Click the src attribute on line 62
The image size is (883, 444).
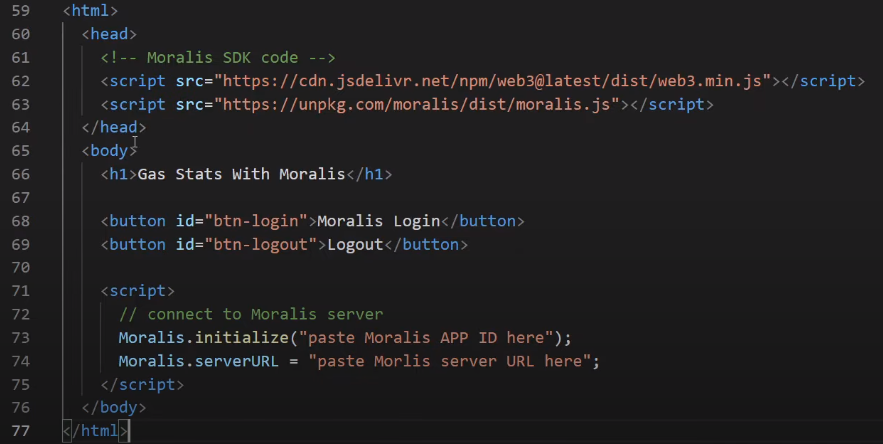189,81
